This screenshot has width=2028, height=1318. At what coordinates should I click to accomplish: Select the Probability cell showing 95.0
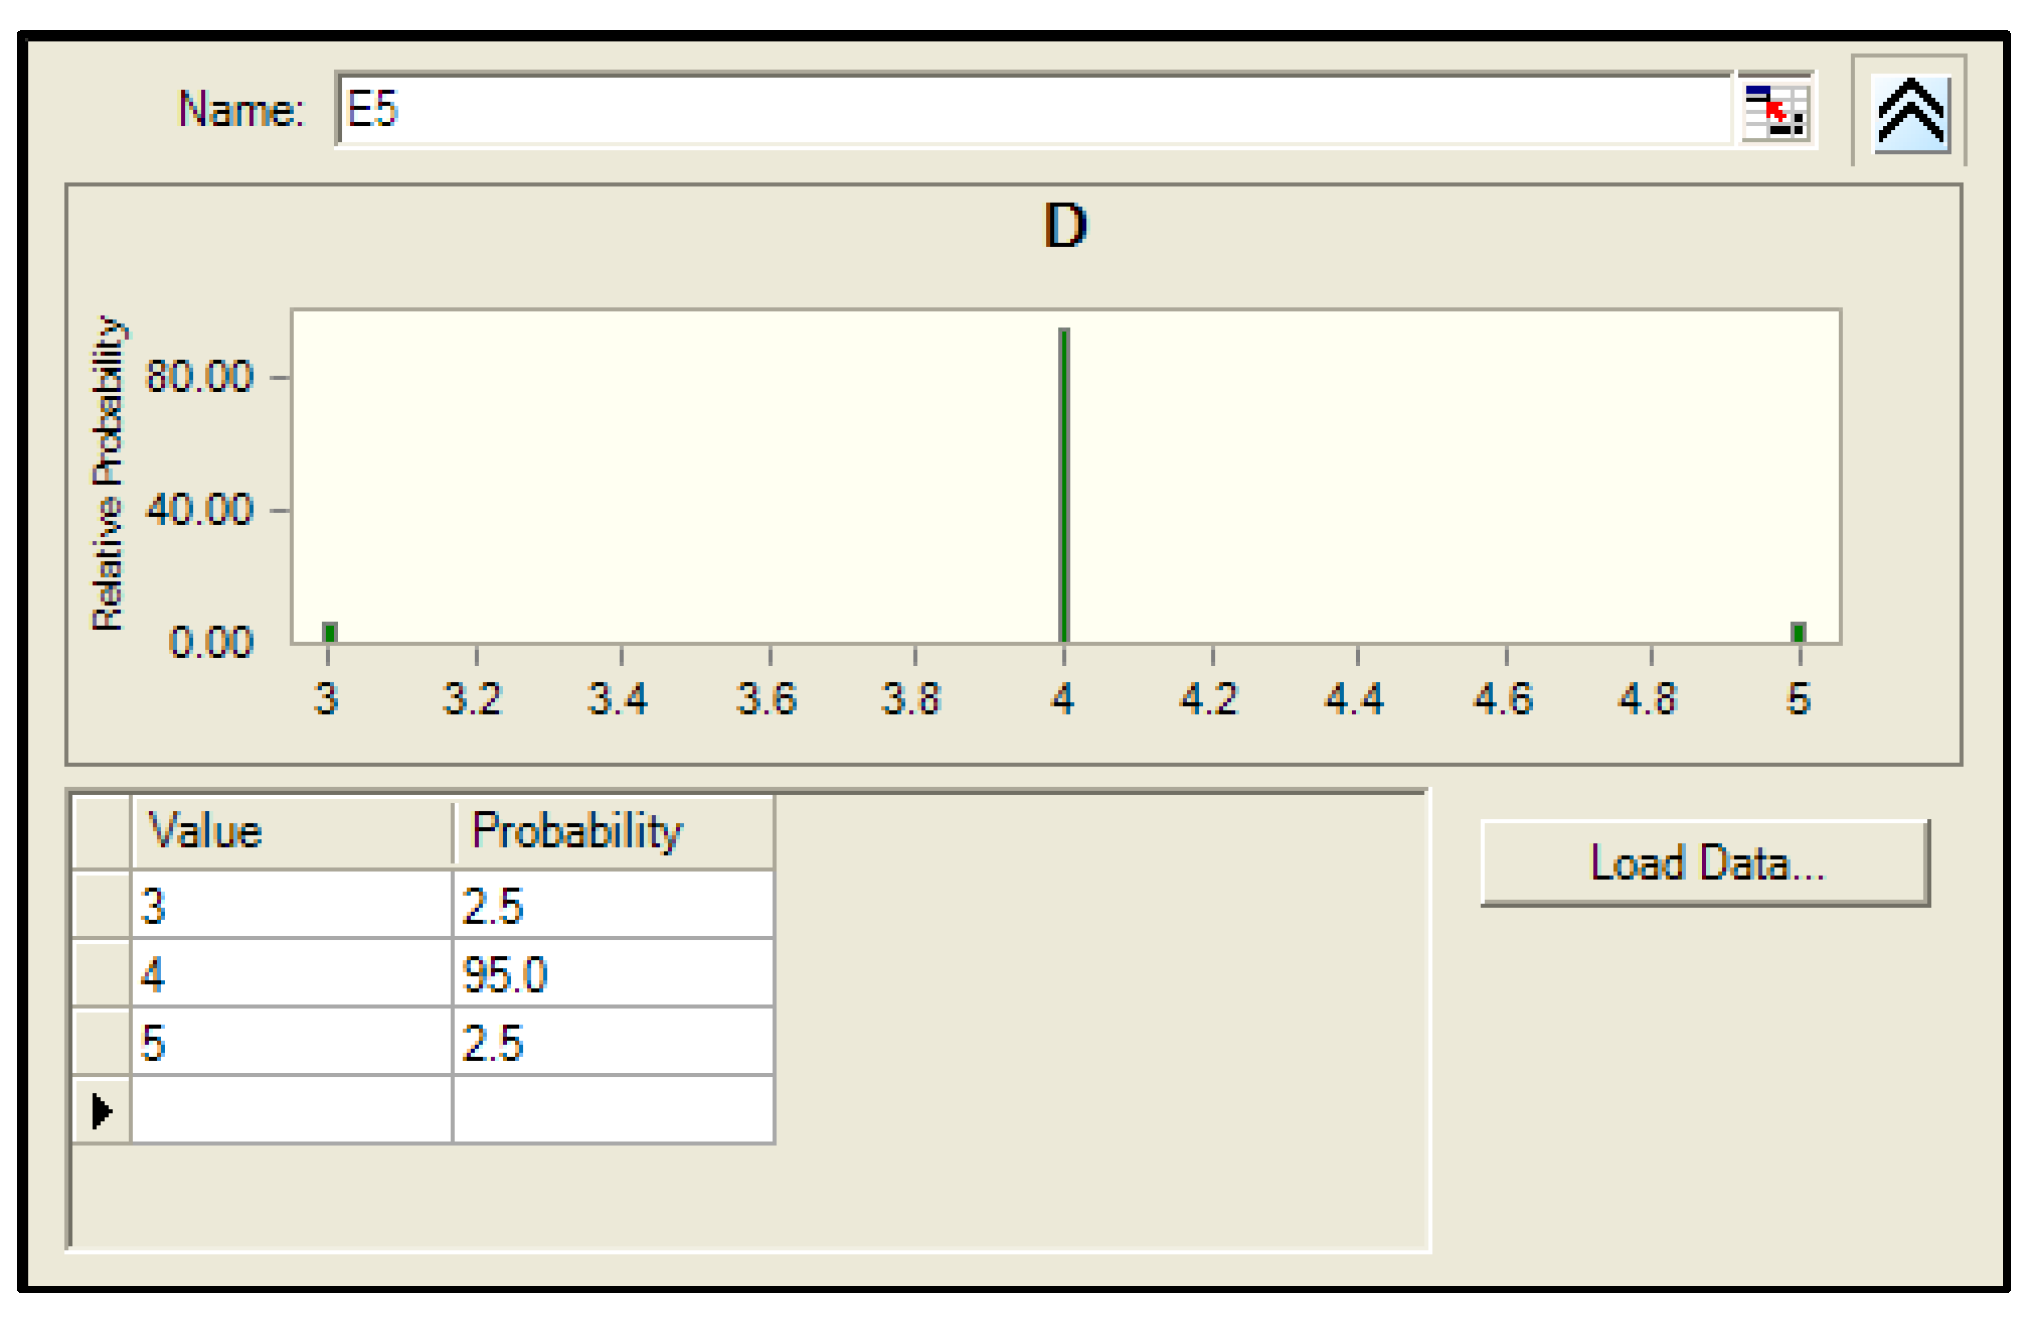pos(613,973)
